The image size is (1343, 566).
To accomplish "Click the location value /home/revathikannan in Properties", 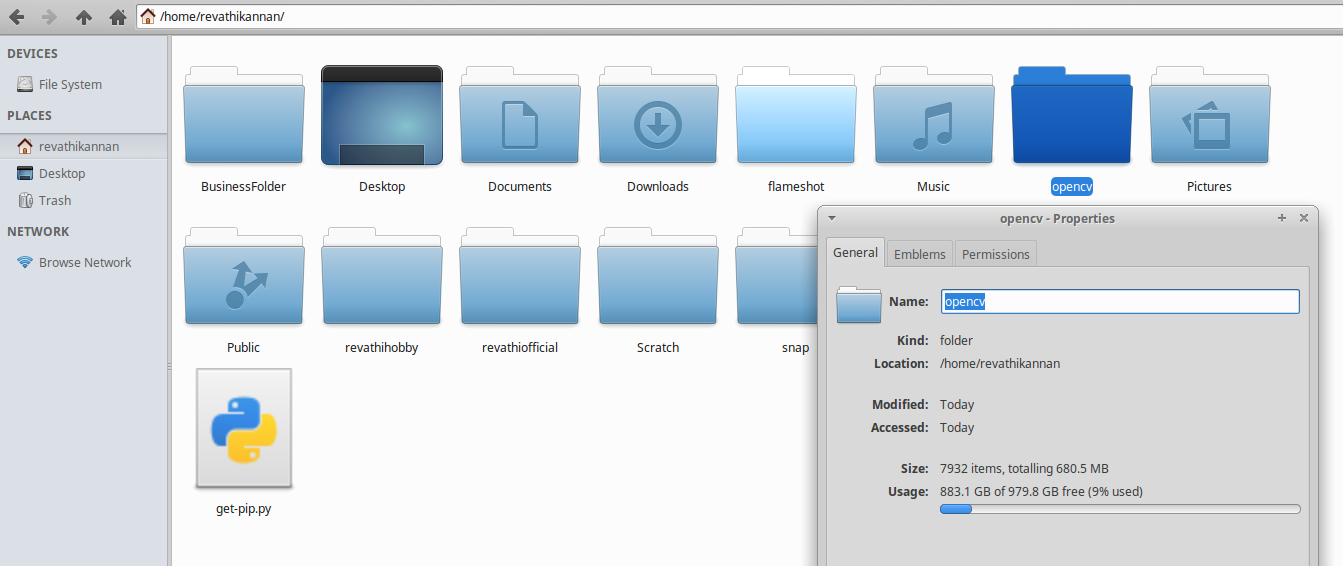I will [x=1000, y=363].
